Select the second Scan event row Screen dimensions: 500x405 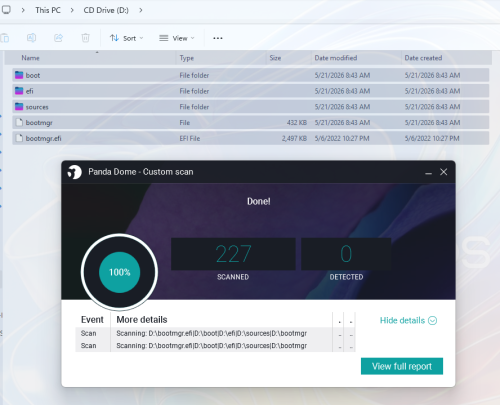tap(215, 346)
